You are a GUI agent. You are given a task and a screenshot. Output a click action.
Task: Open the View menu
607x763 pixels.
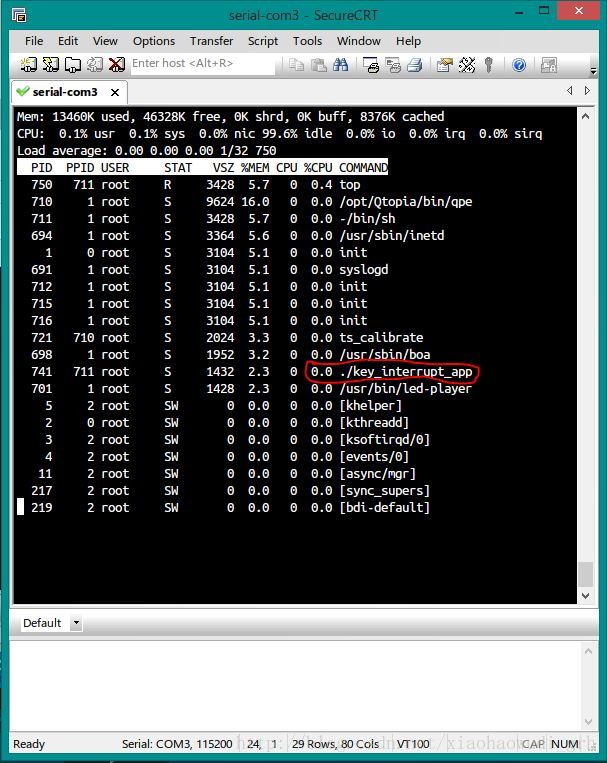pos(105,41)
